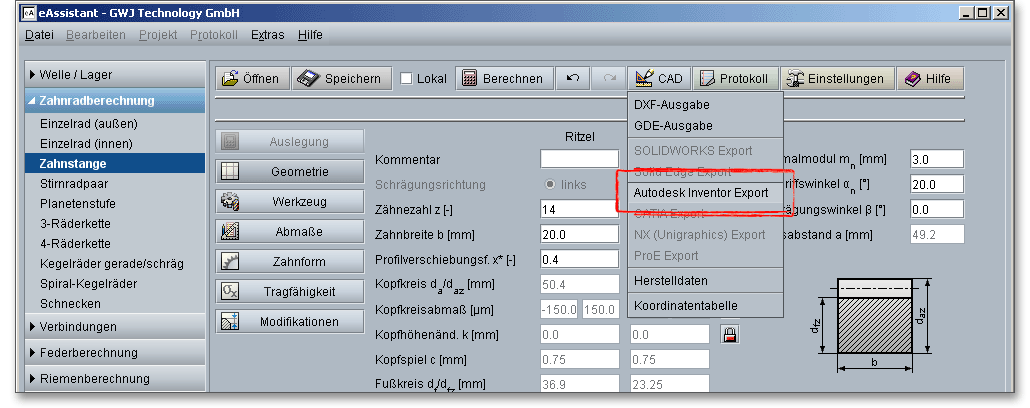Open the Protokoll report button
The image size is (1030, 408).
[x=735, y=79]
